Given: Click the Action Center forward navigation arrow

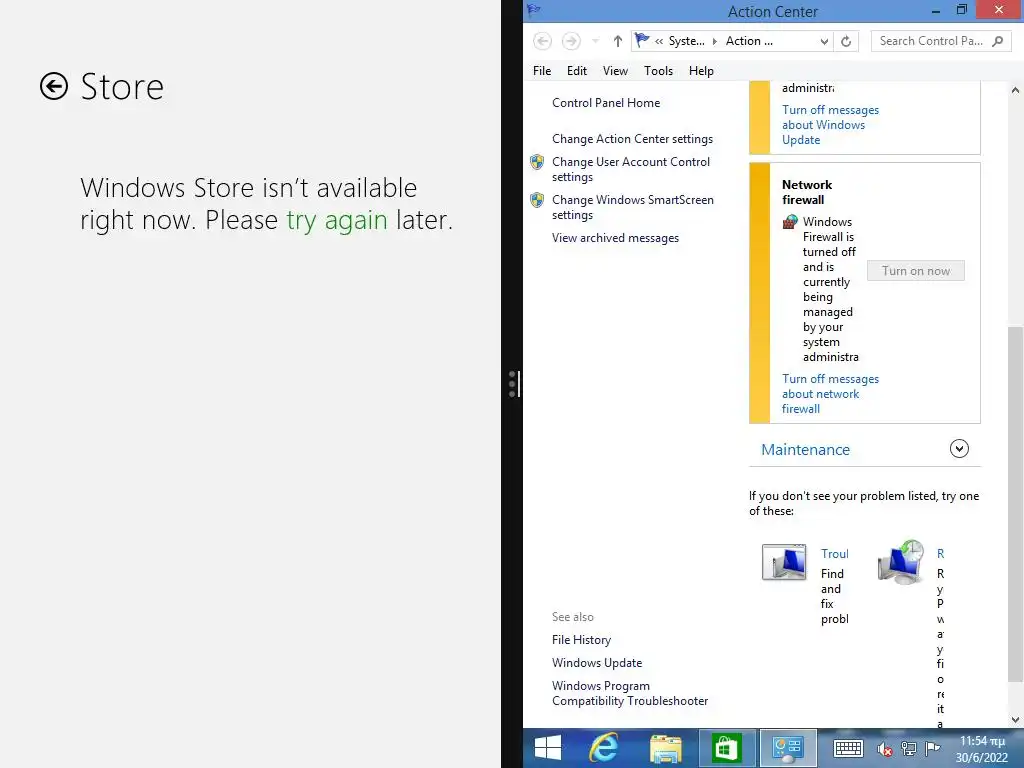Looking at the screenshot, I should click(x=571, y=41).
